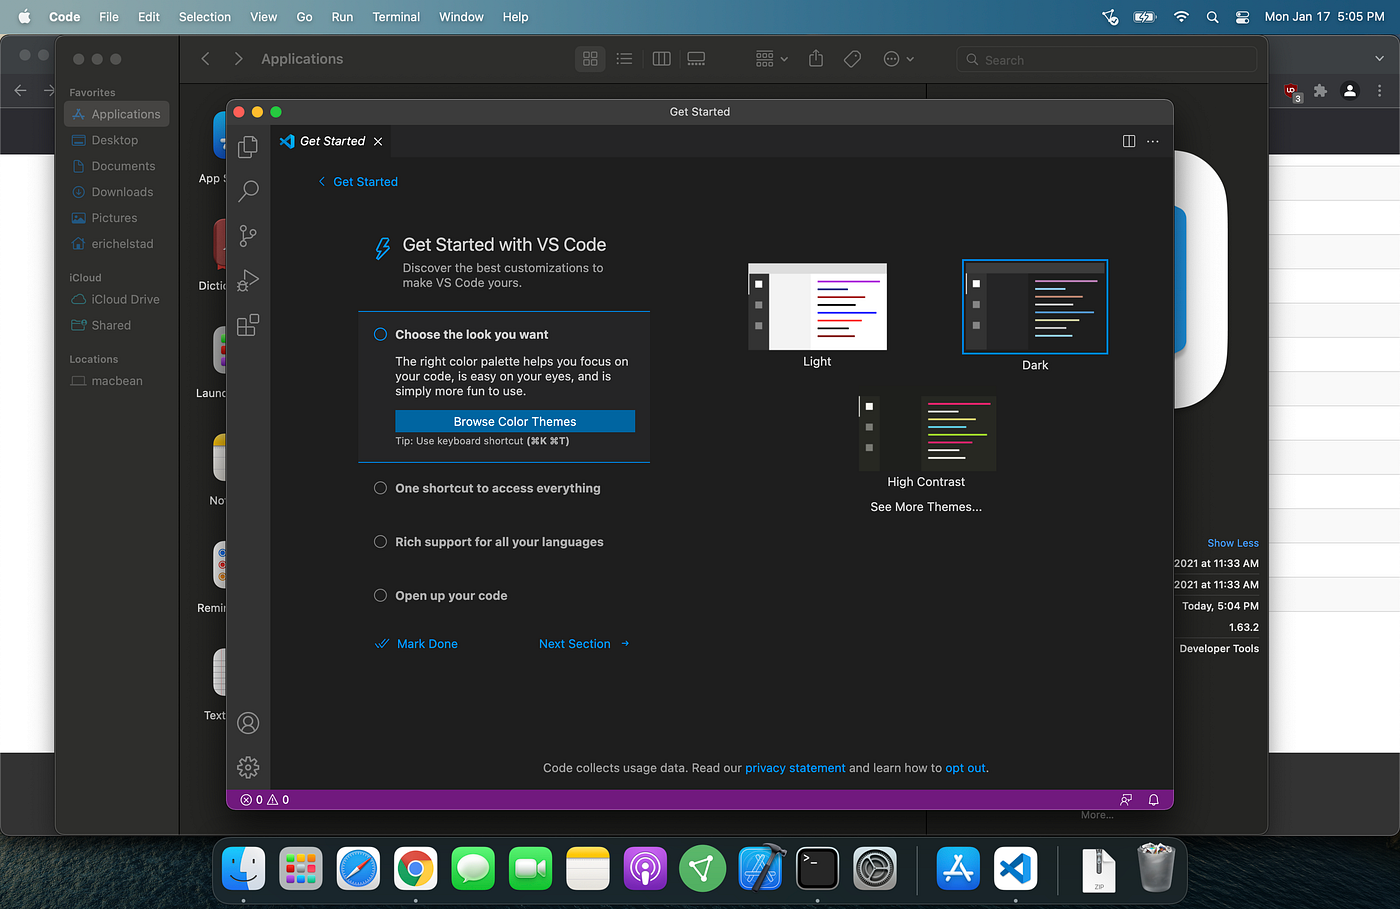Open the Search view in the Activity Bar
This screenshot has height=909, width=1400.
click(248, 191)
